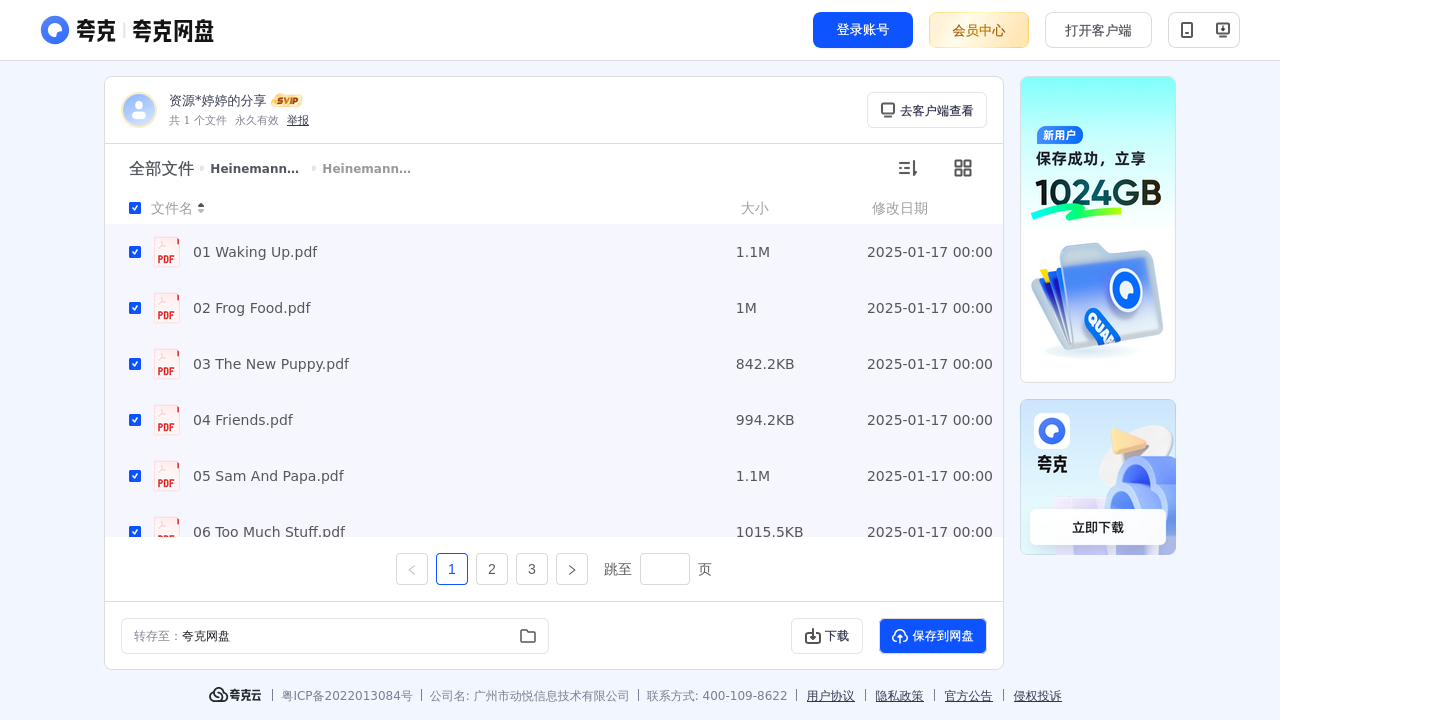Image resolution: width=1452 pixels, height=720 pixels.
Task: Click the Quark Cloud logo in the footer
Action: [235, 695]
